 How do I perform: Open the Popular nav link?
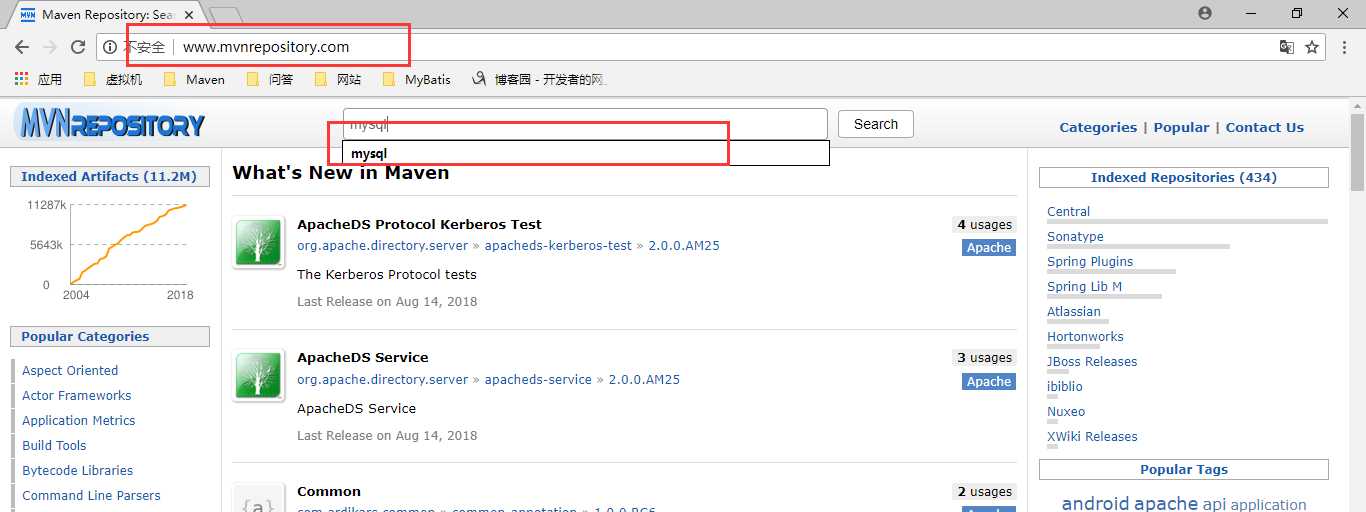(1181, 127)
